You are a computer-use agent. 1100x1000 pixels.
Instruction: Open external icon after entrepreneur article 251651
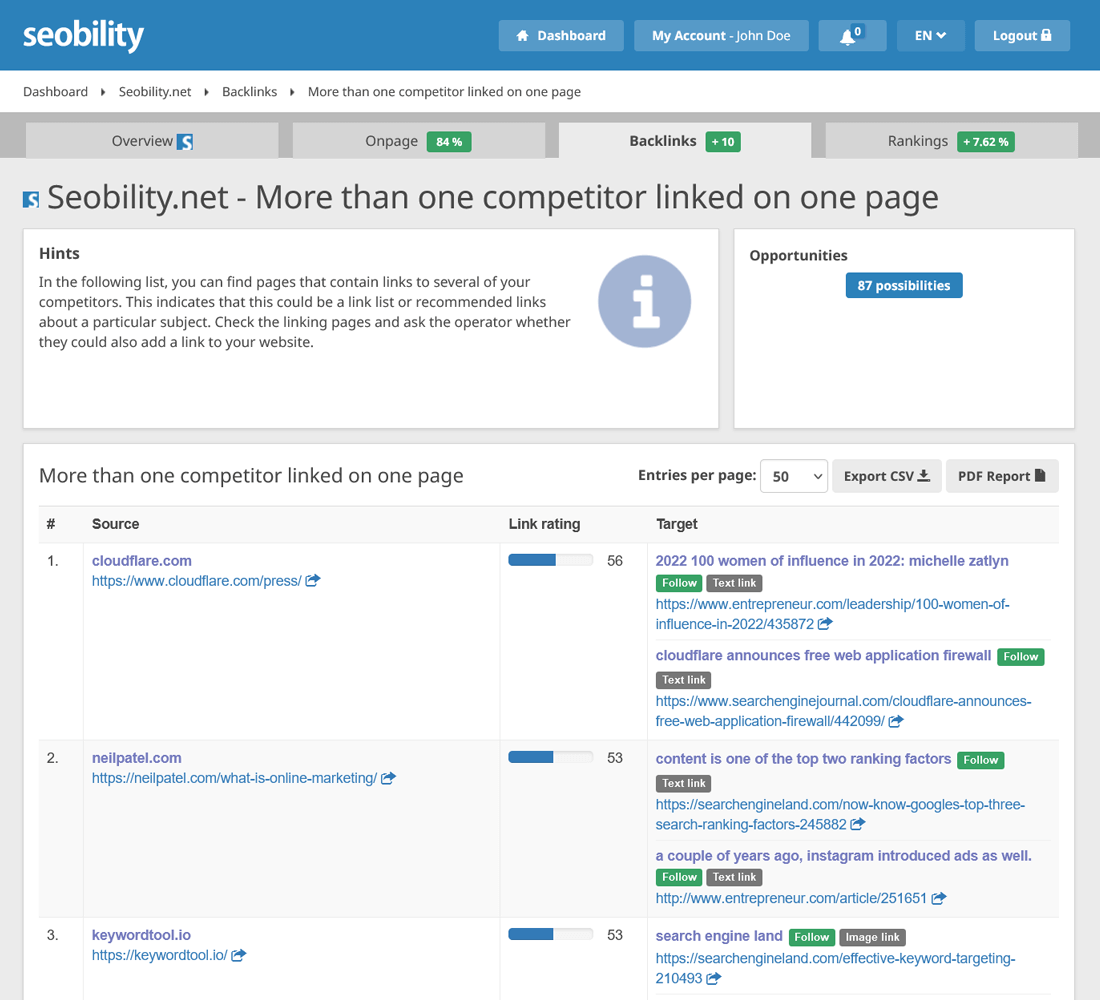point(939,898)
